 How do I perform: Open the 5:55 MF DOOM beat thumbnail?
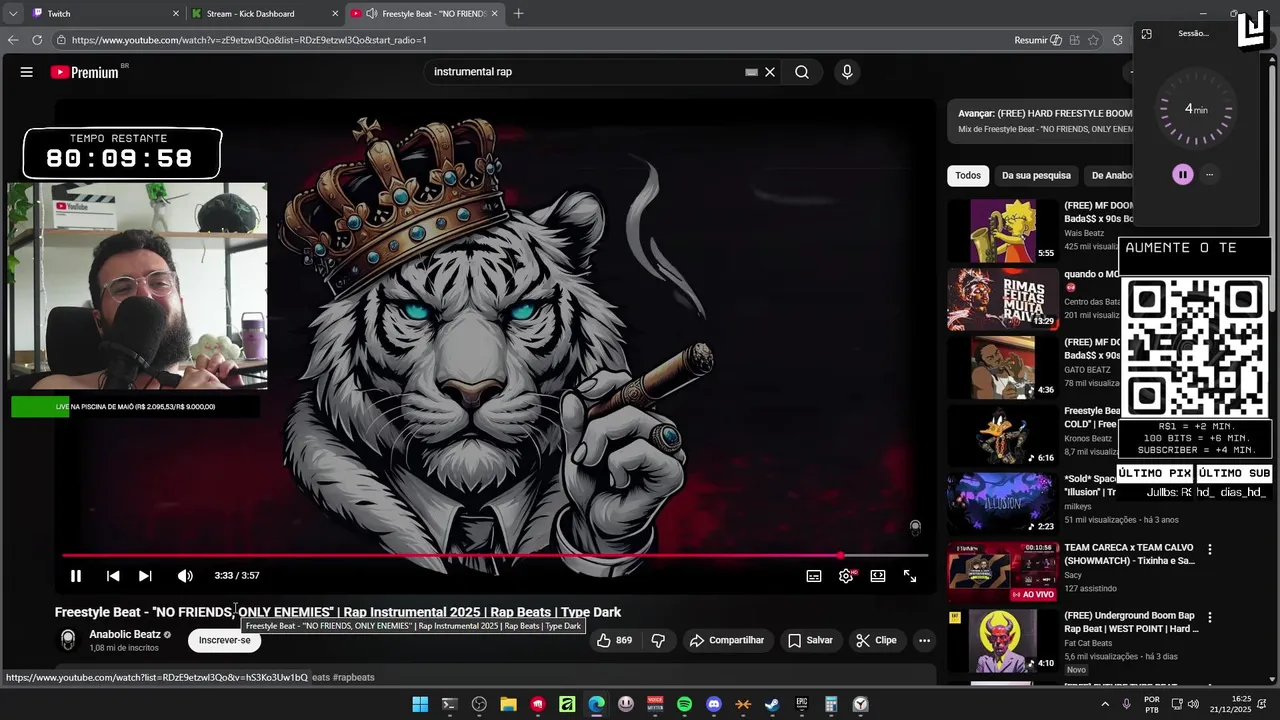click(1003, 231)
